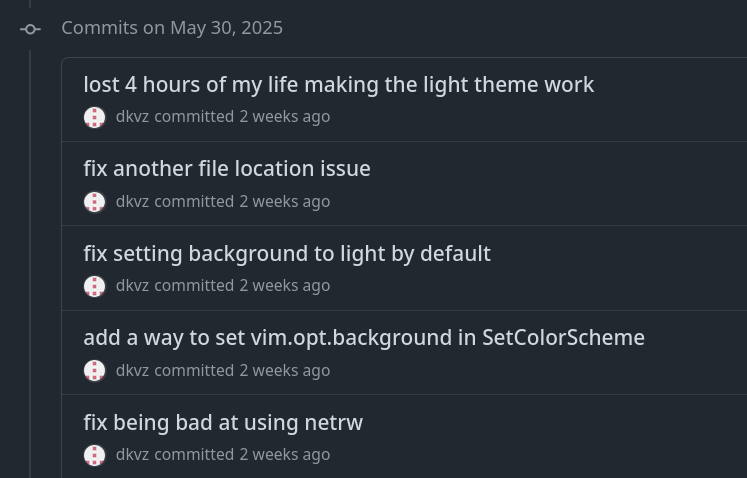Image resolution: width=747 pixels, height=478 pixels.
Task: Click "2 weeks ago" on netrw commit
Action: 284,455
